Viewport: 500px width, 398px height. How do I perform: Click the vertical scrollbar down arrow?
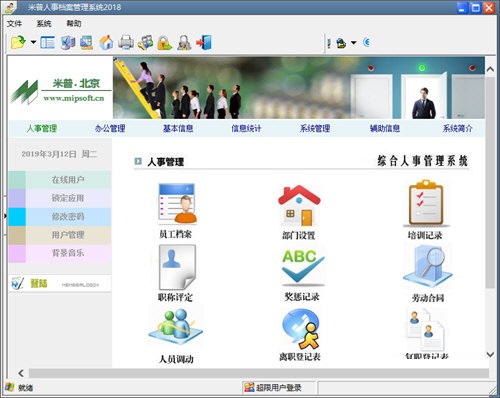coord(490,354)
